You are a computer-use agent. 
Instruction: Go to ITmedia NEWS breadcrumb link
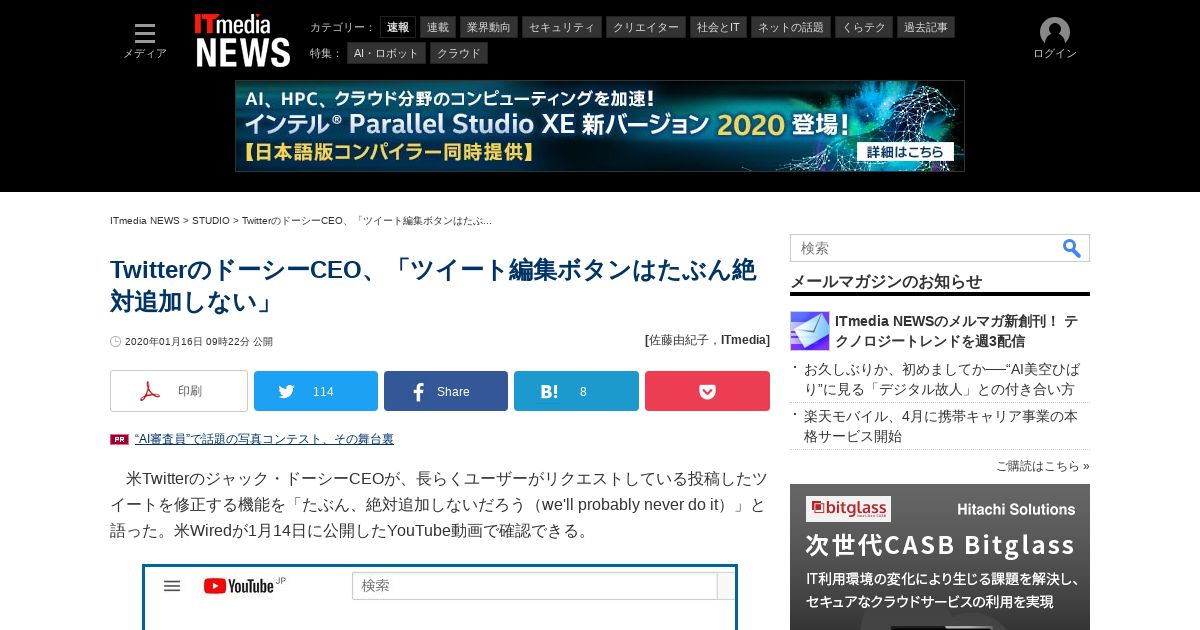145,220
